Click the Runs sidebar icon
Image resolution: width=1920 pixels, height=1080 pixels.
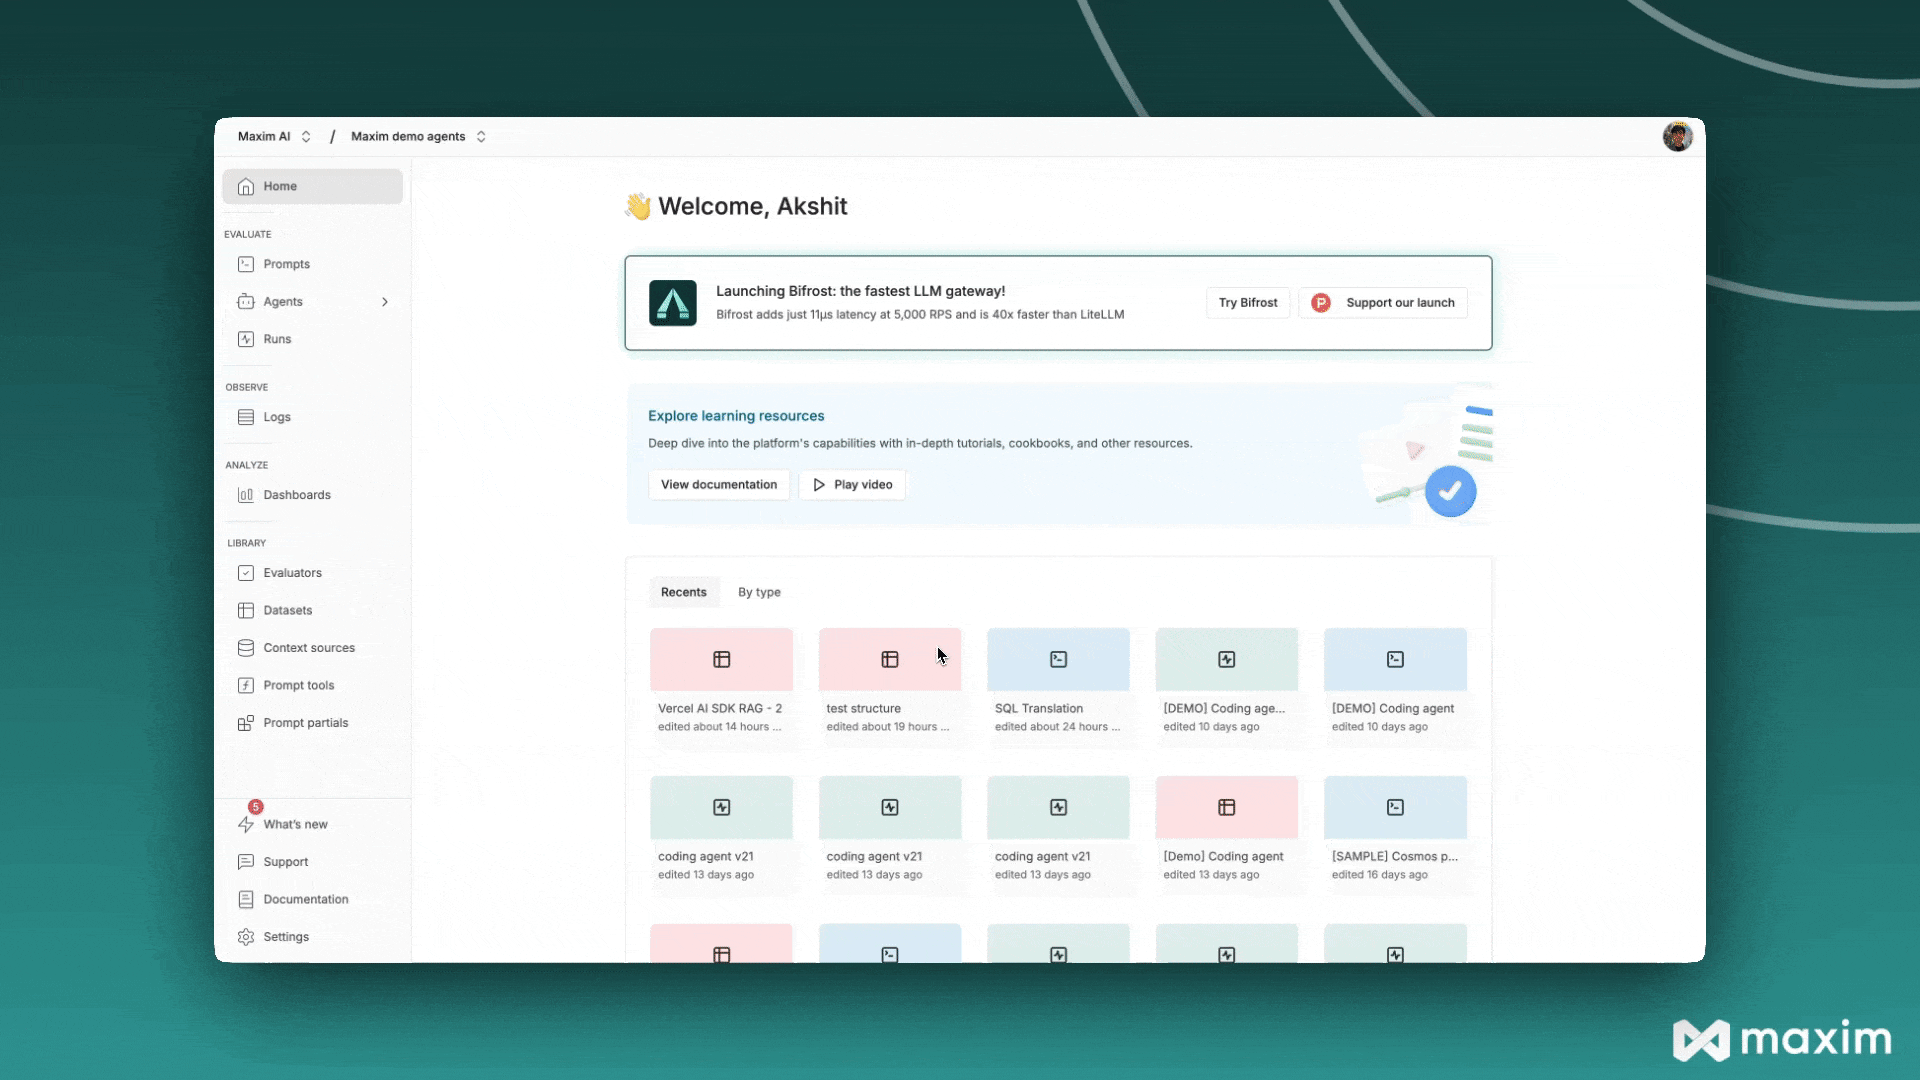(x=246, y=339)
